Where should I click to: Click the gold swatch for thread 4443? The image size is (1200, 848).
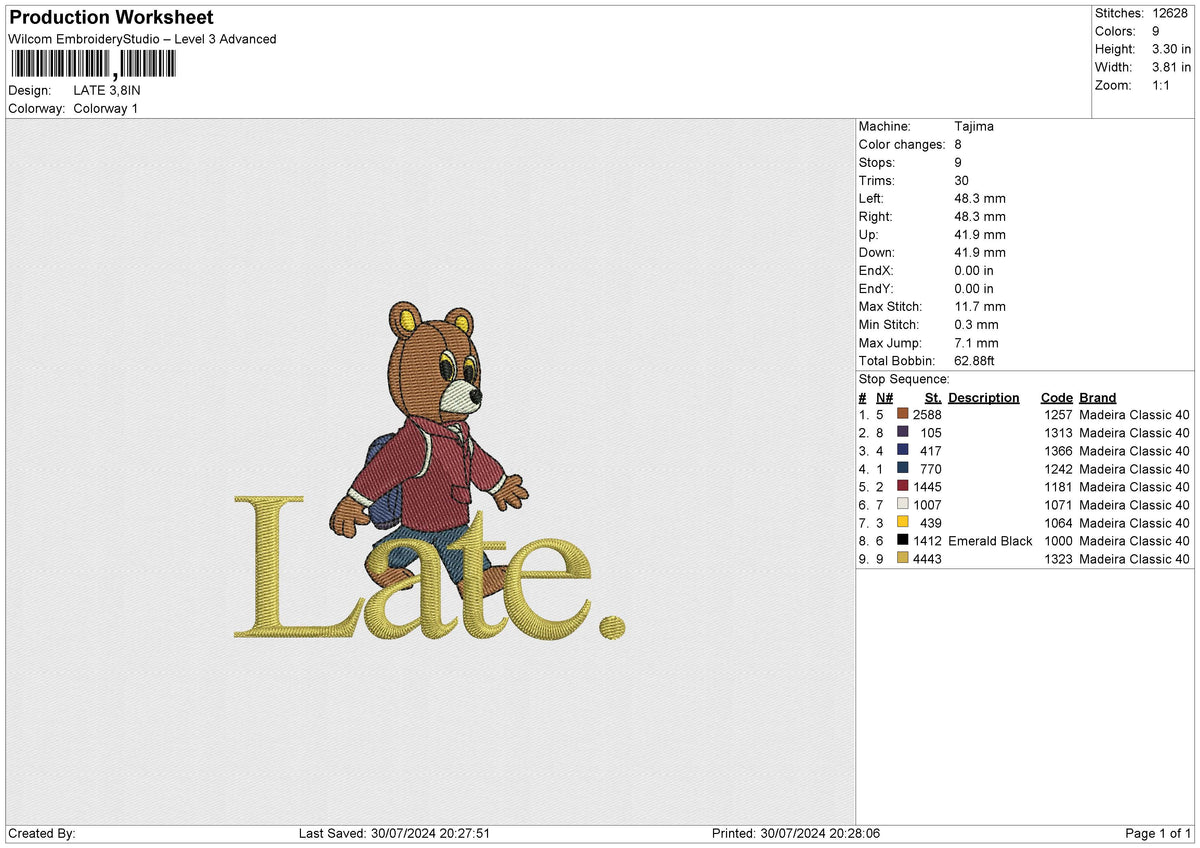903,559
